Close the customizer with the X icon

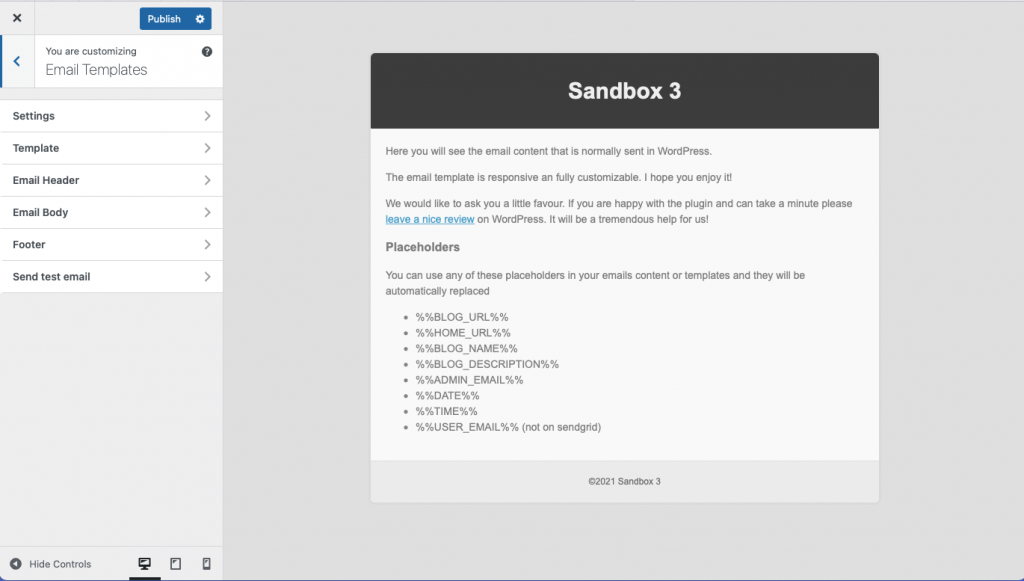tap(17, 18)
